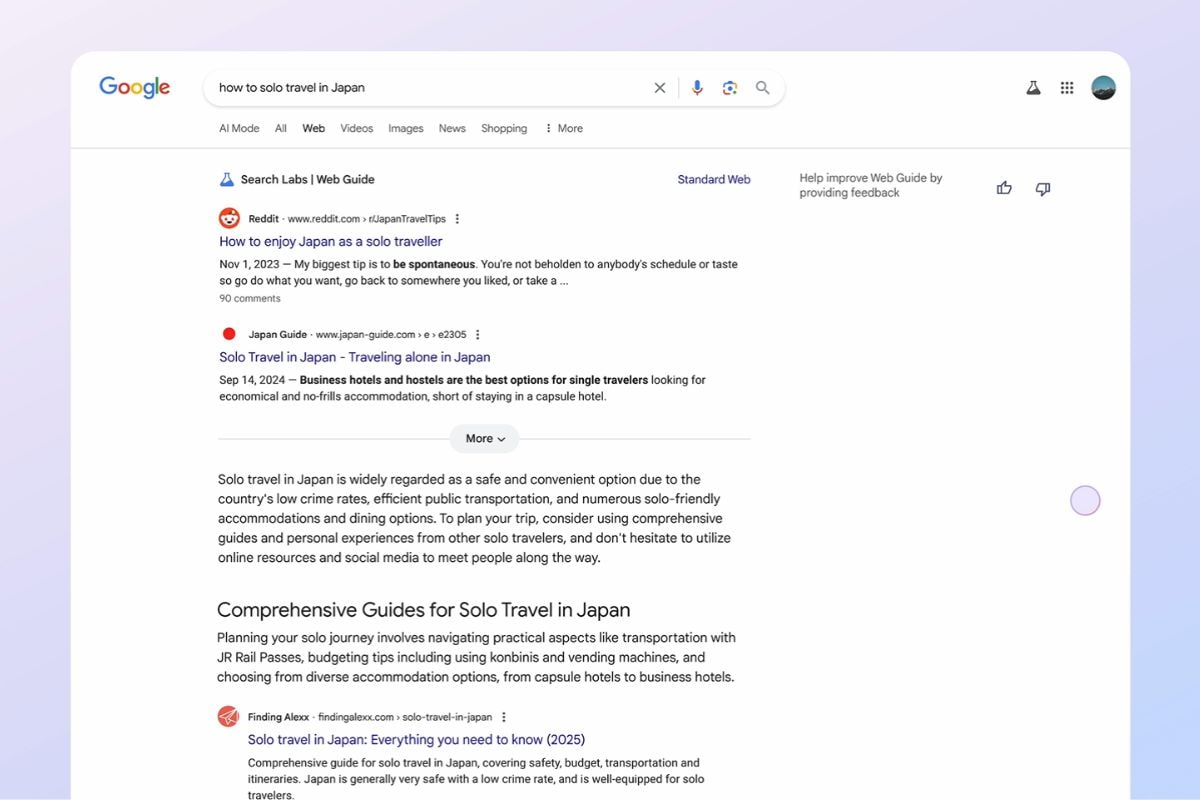Switch to the All results tab

(x=281, y=128)
